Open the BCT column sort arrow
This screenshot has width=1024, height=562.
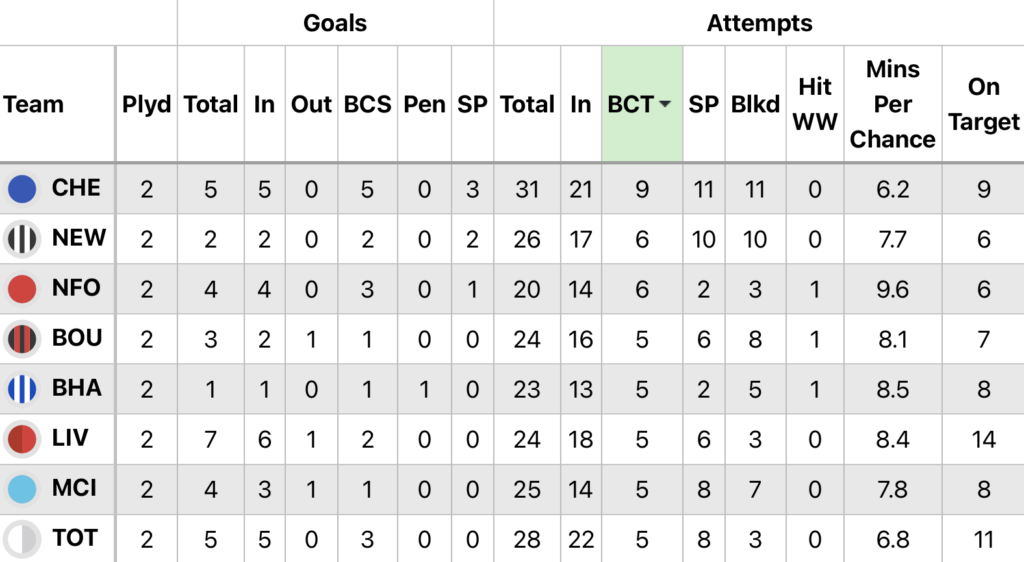665,105
